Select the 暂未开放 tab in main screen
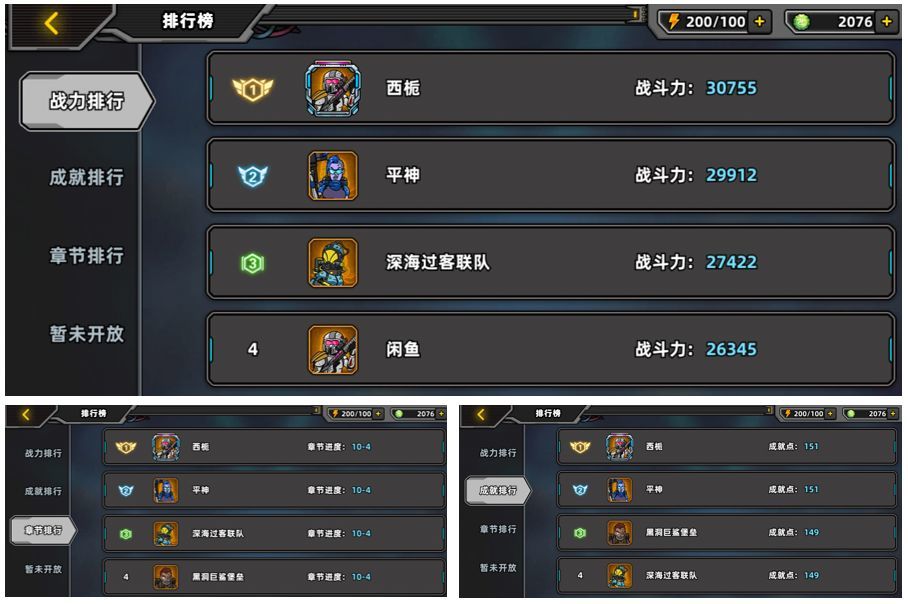Screen dimensions: 908x604 click(87, 334)
